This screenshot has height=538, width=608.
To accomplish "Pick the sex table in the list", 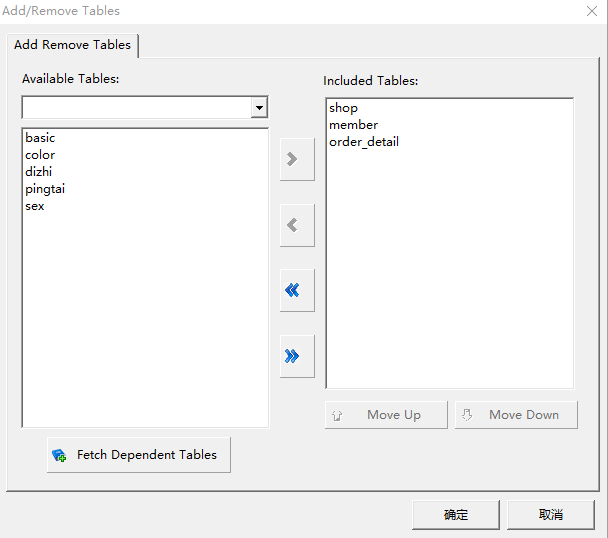I will (x=35, y=206).
